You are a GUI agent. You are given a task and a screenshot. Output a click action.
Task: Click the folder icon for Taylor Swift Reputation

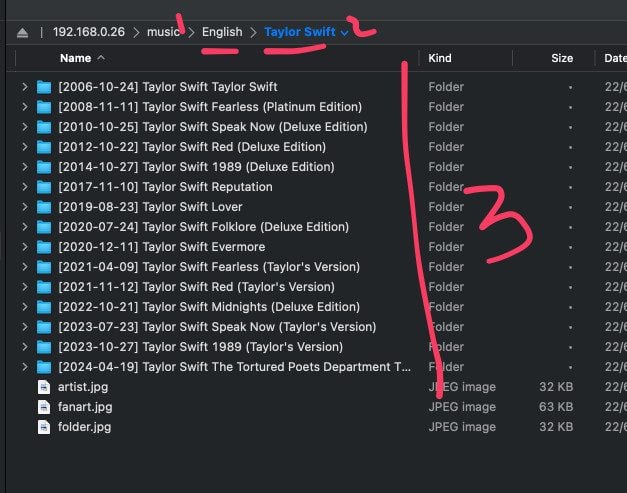coord(43,187)
